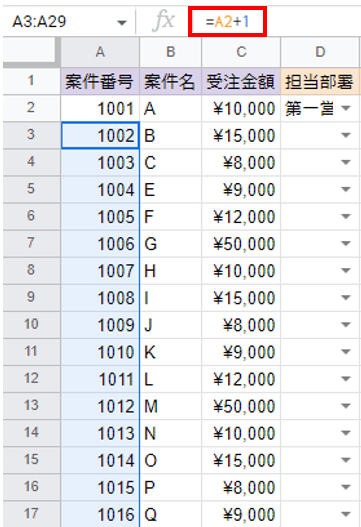
Task: Select the cell with project name M
Action: point(171,406)
